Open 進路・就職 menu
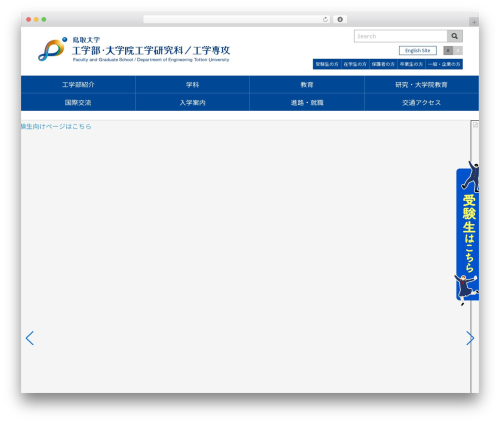This screenshot has height=423, width=500. click(x=307, y=102)
